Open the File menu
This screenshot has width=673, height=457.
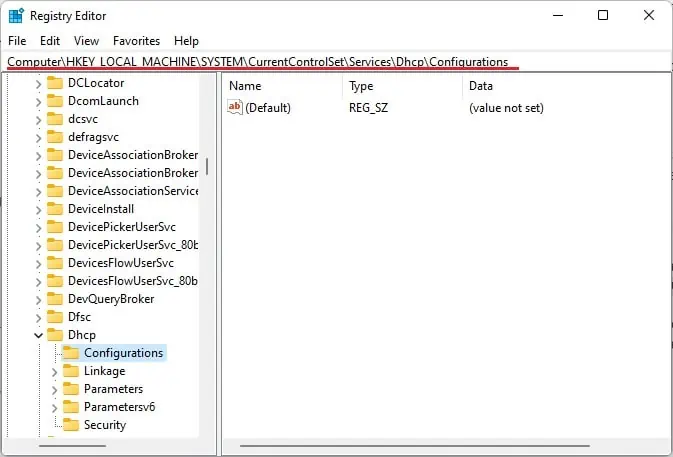17,41
